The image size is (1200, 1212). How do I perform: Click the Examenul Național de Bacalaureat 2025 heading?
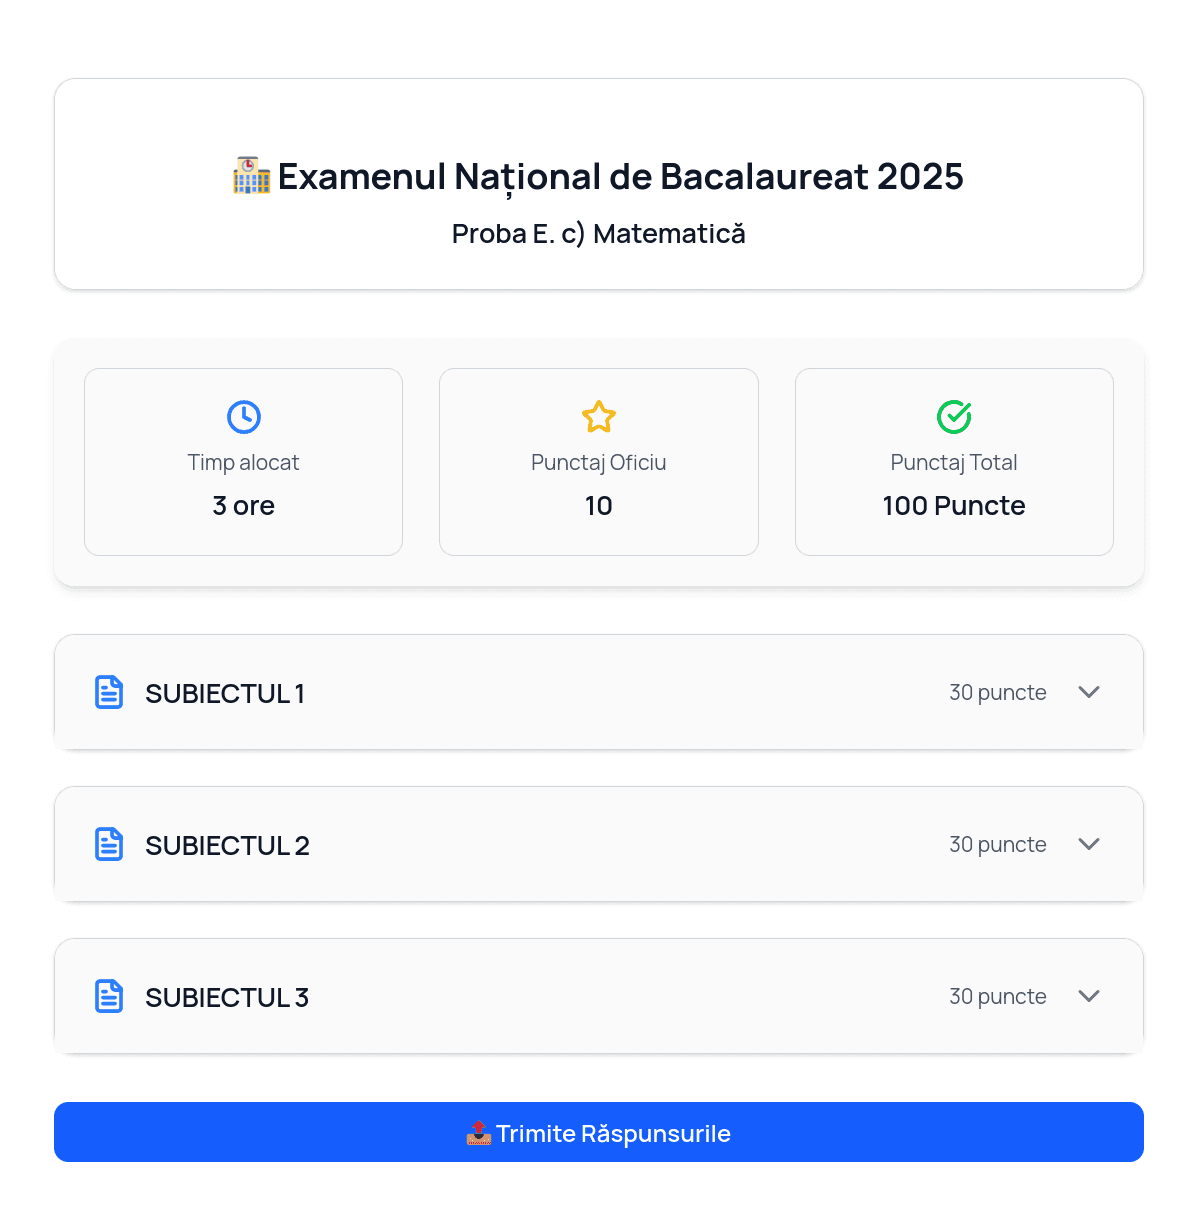click(620, 177)
